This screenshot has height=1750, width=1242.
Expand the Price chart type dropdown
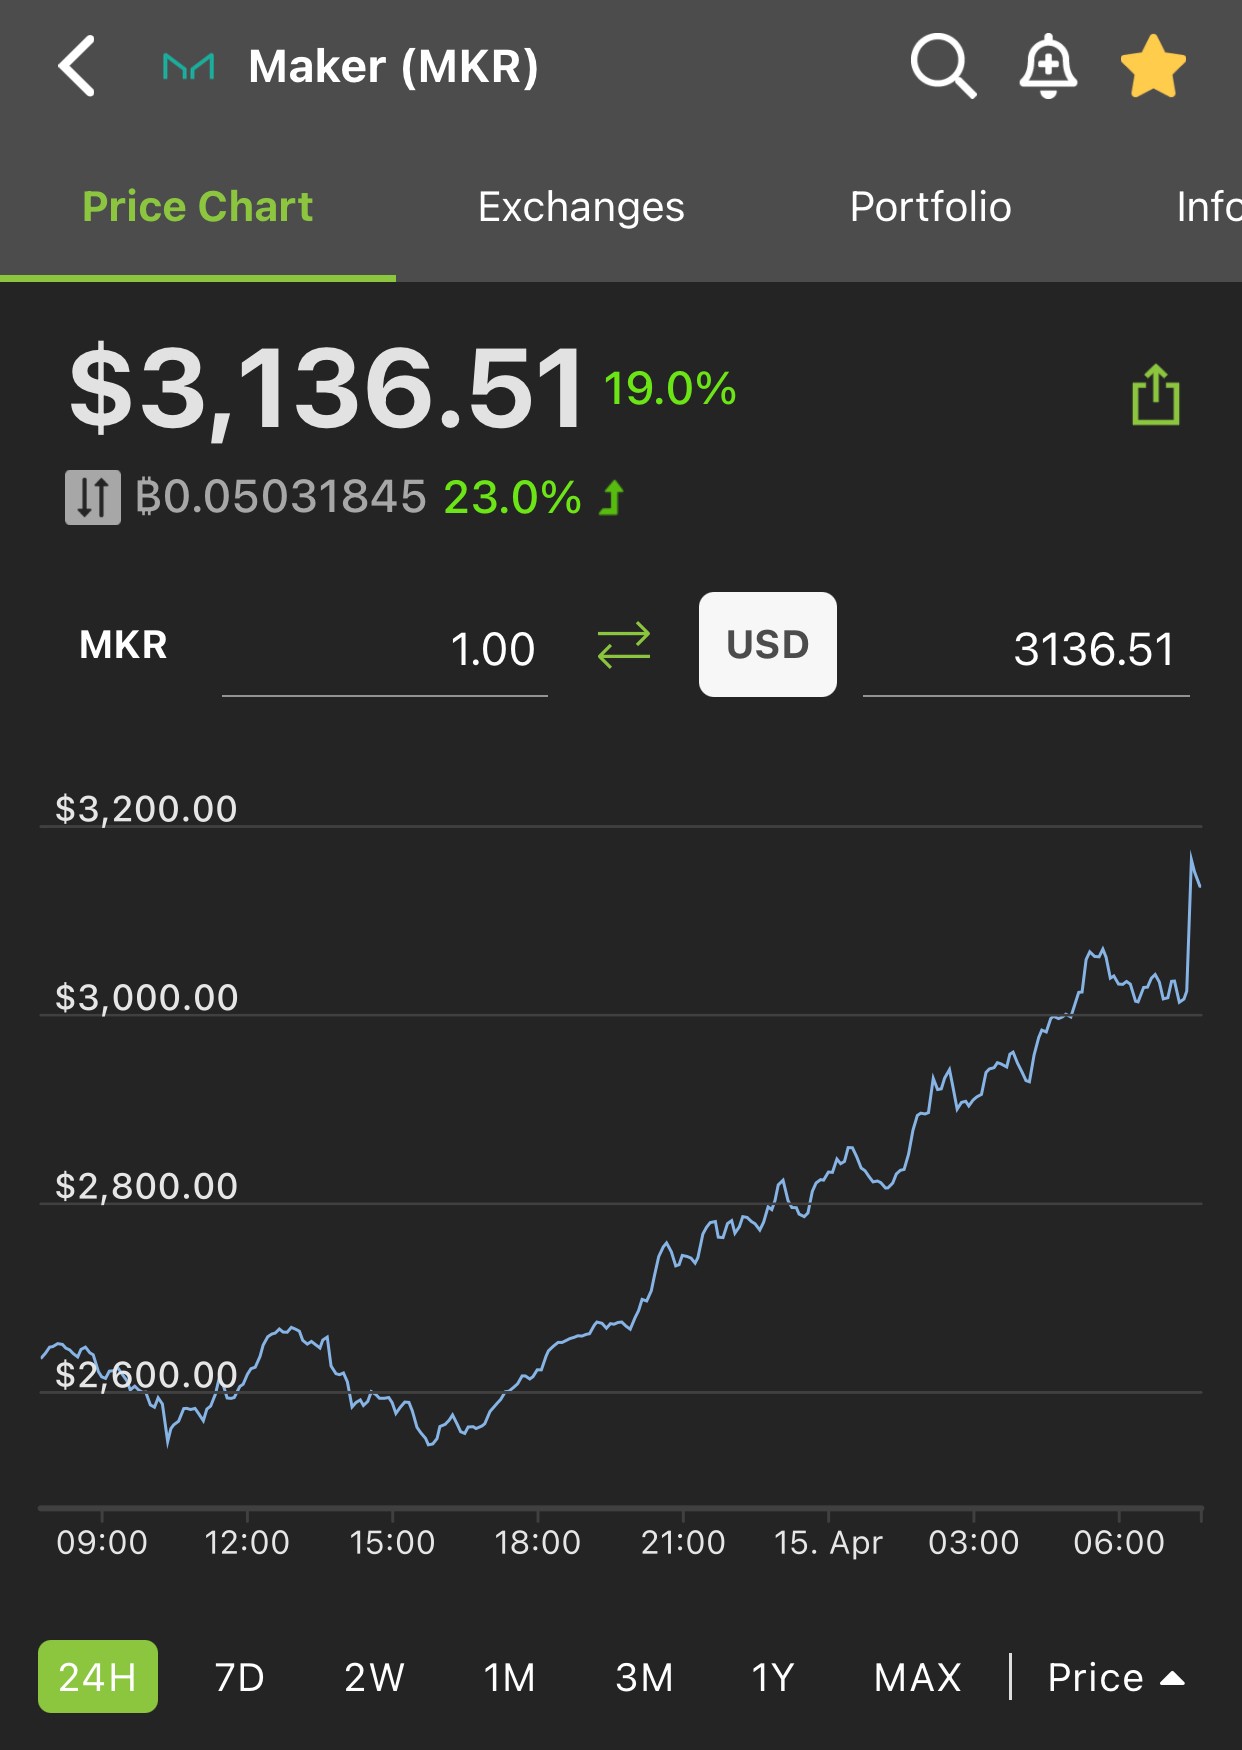click(x=1116, y=1677)
